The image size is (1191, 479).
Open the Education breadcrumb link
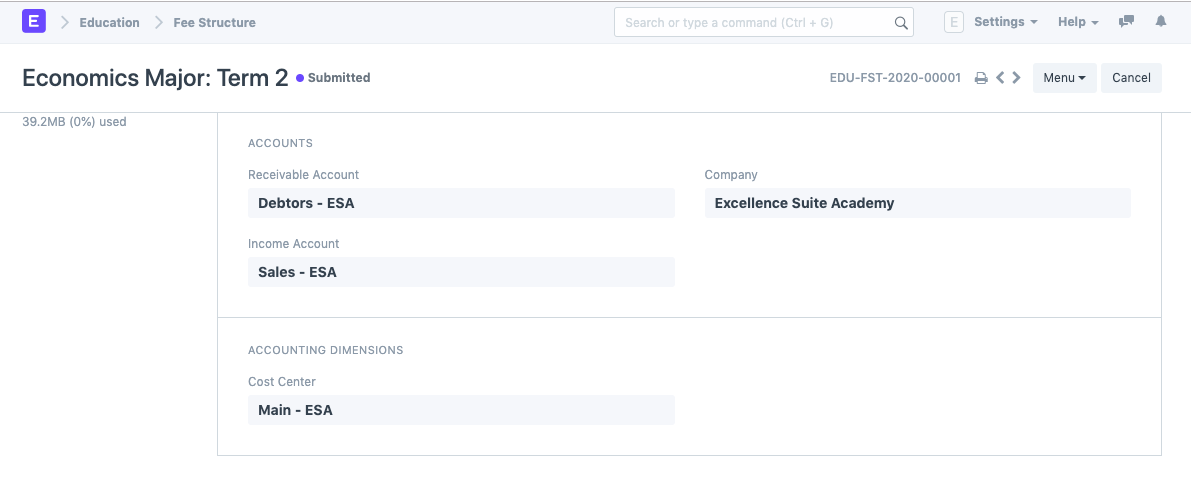(x=109, y=22)
